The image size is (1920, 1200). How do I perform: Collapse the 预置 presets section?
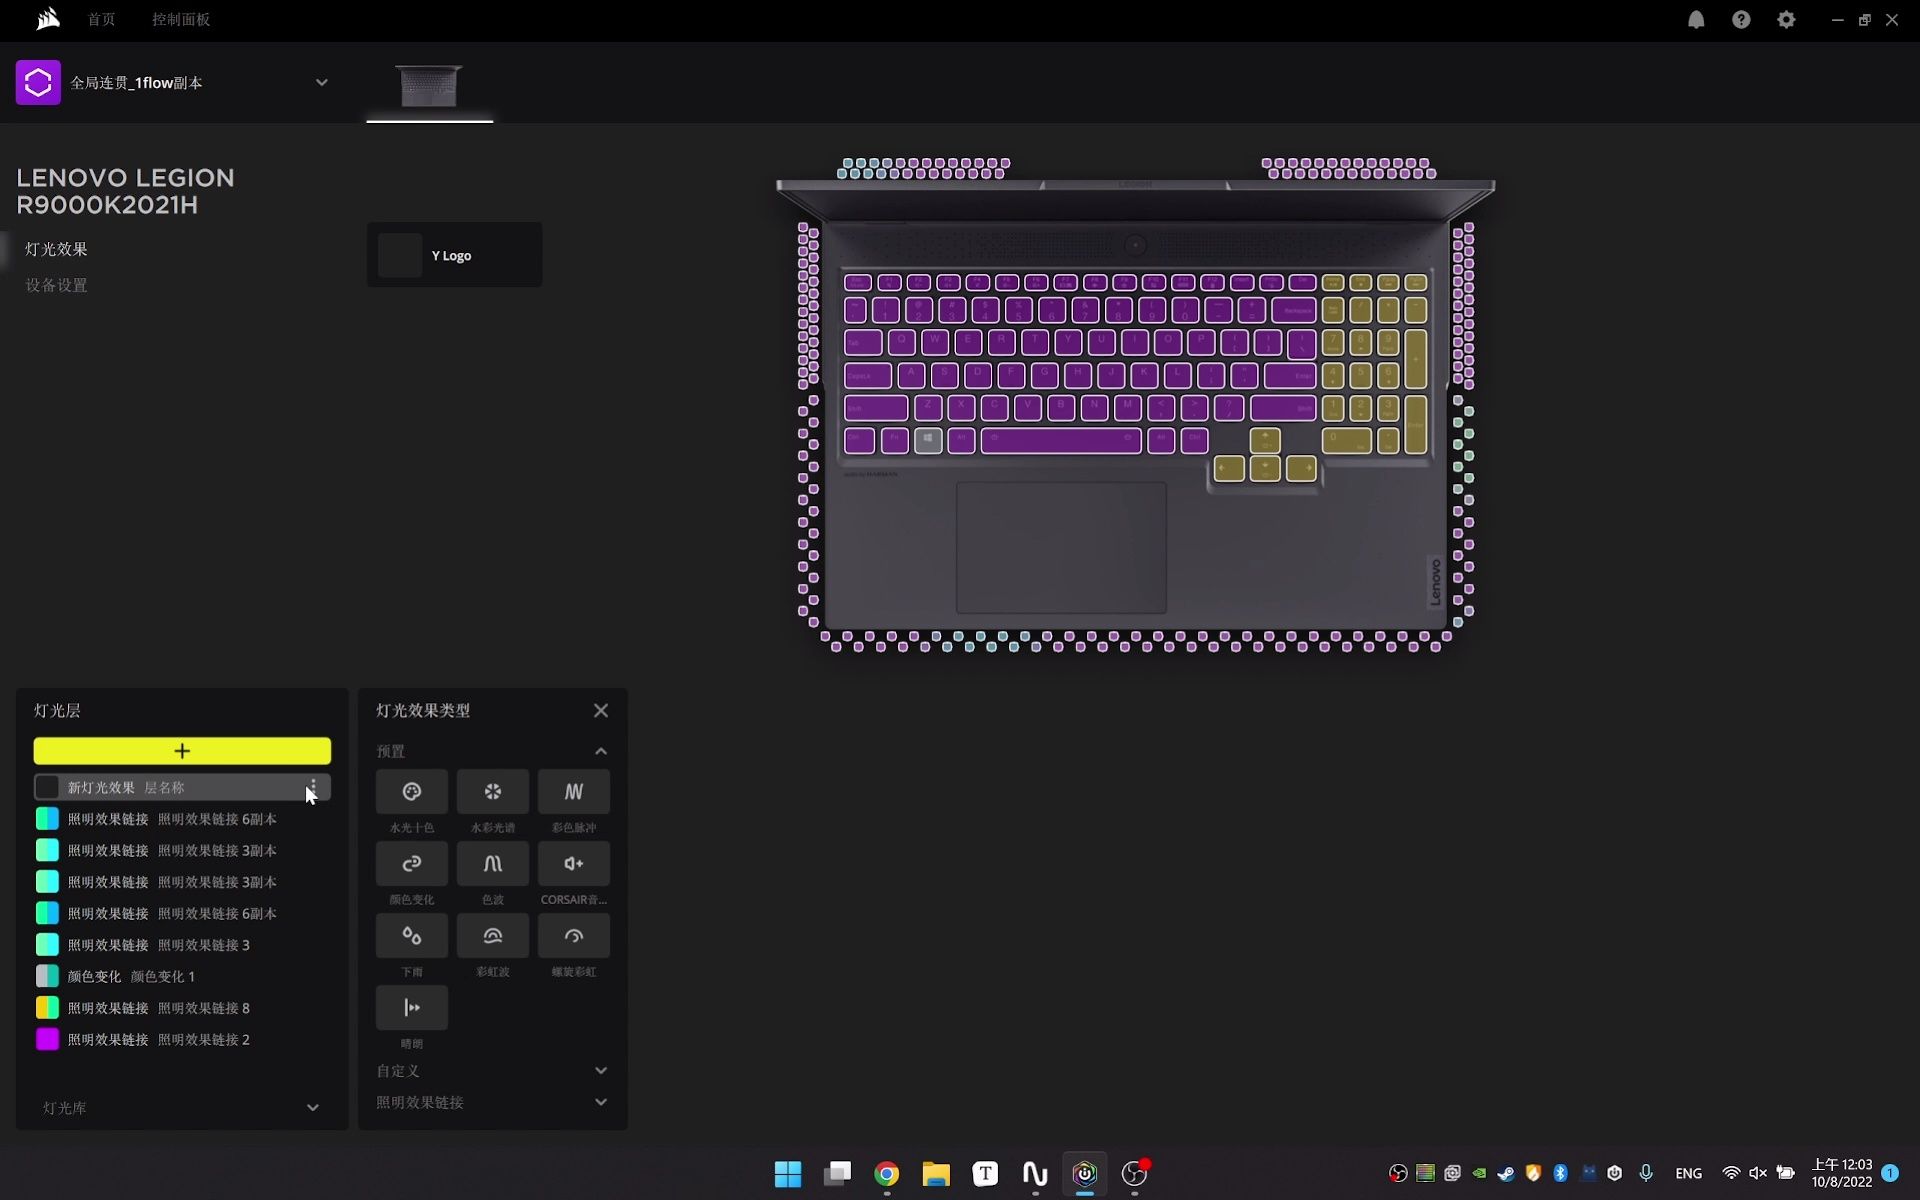[x=600, y=752]
